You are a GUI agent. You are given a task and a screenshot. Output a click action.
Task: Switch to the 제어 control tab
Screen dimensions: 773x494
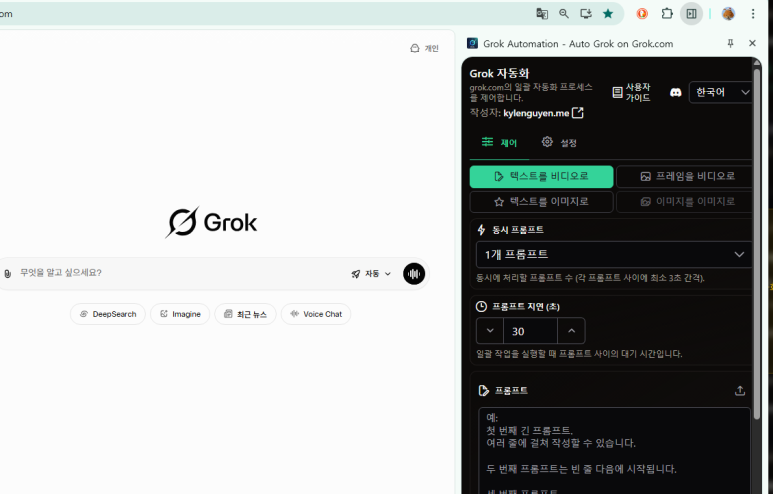pos(499,142)
